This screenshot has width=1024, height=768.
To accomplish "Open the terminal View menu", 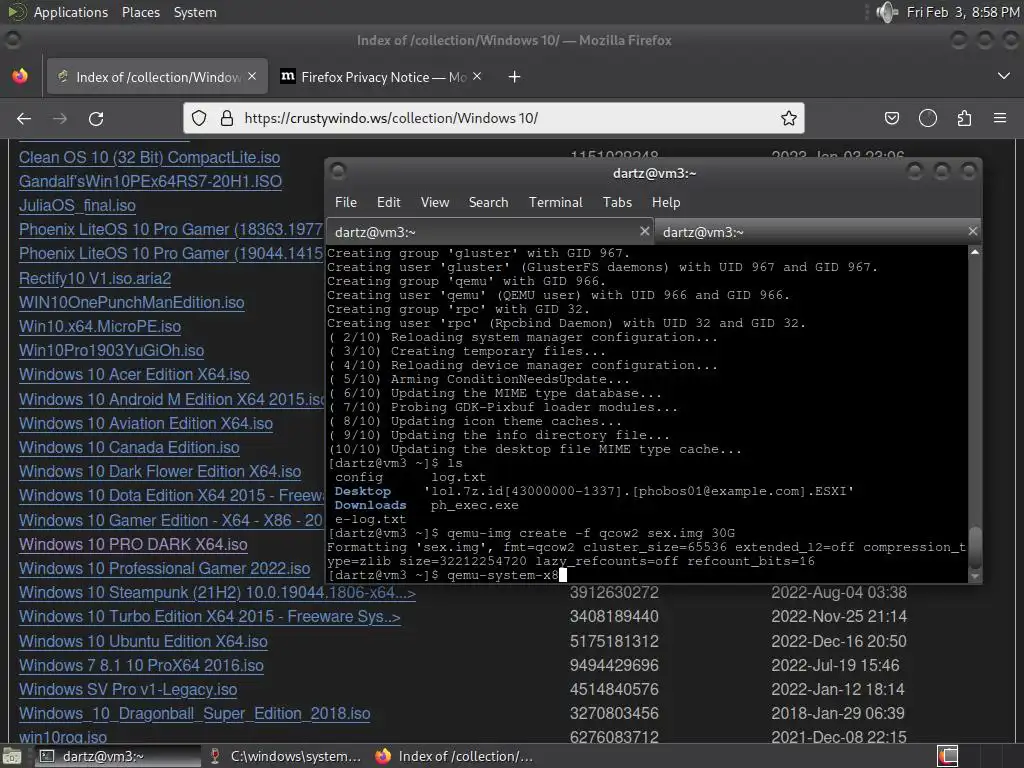I will (x=435, y=202).
